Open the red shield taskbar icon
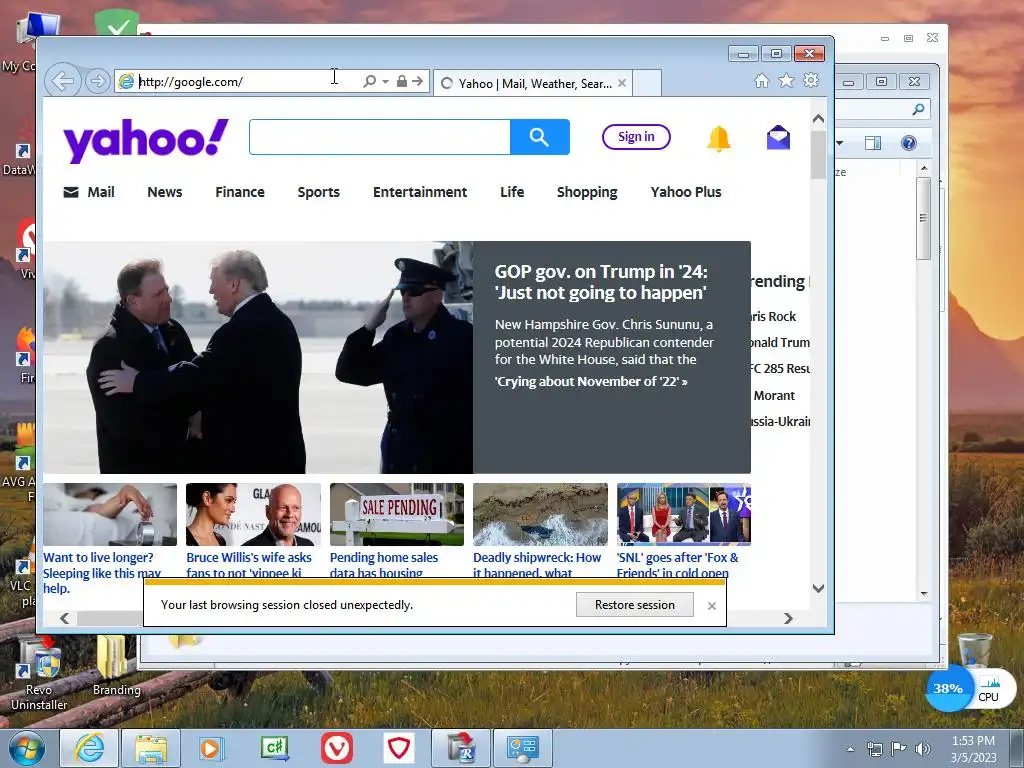1024x768 pixels. (x=399, y=748)
